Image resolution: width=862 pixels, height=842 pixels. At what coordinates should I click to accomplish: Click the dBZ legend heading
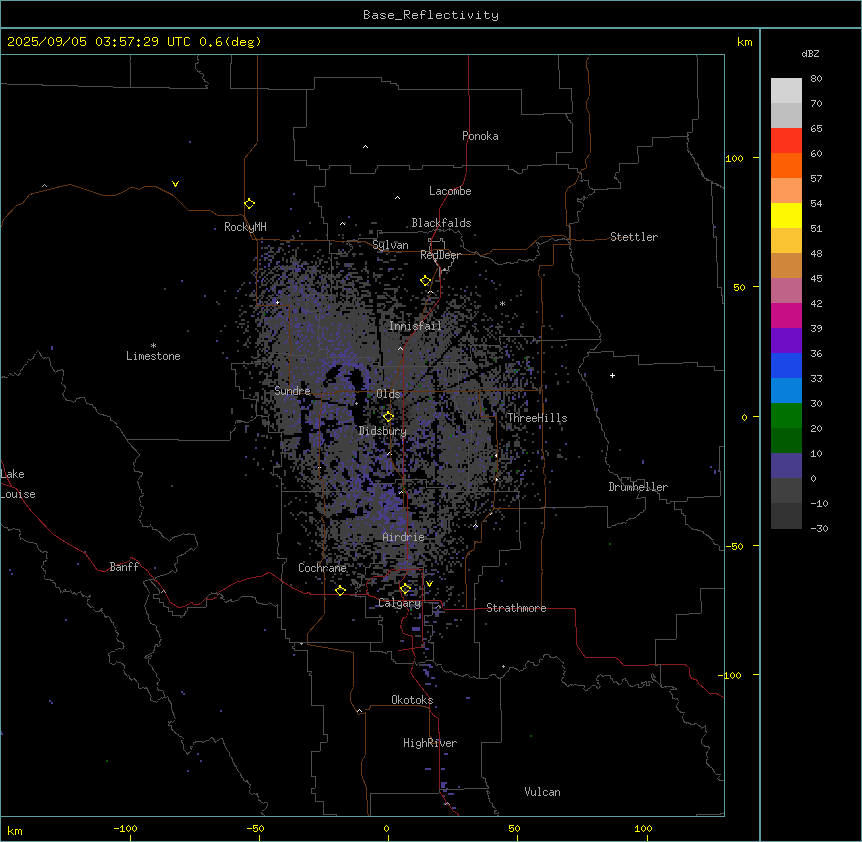click(810, 54)
